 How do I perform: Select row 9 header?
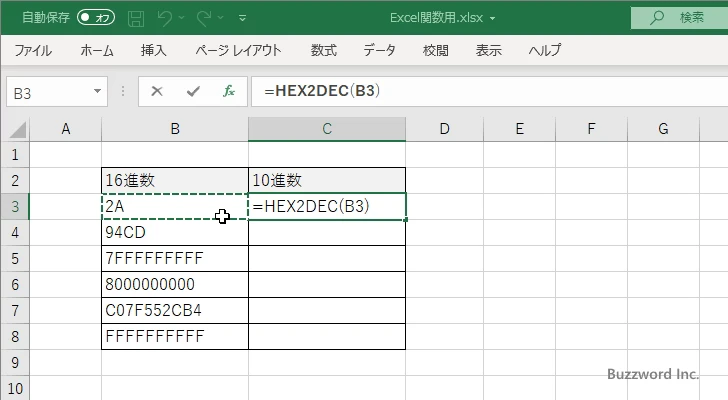(15, 362)
